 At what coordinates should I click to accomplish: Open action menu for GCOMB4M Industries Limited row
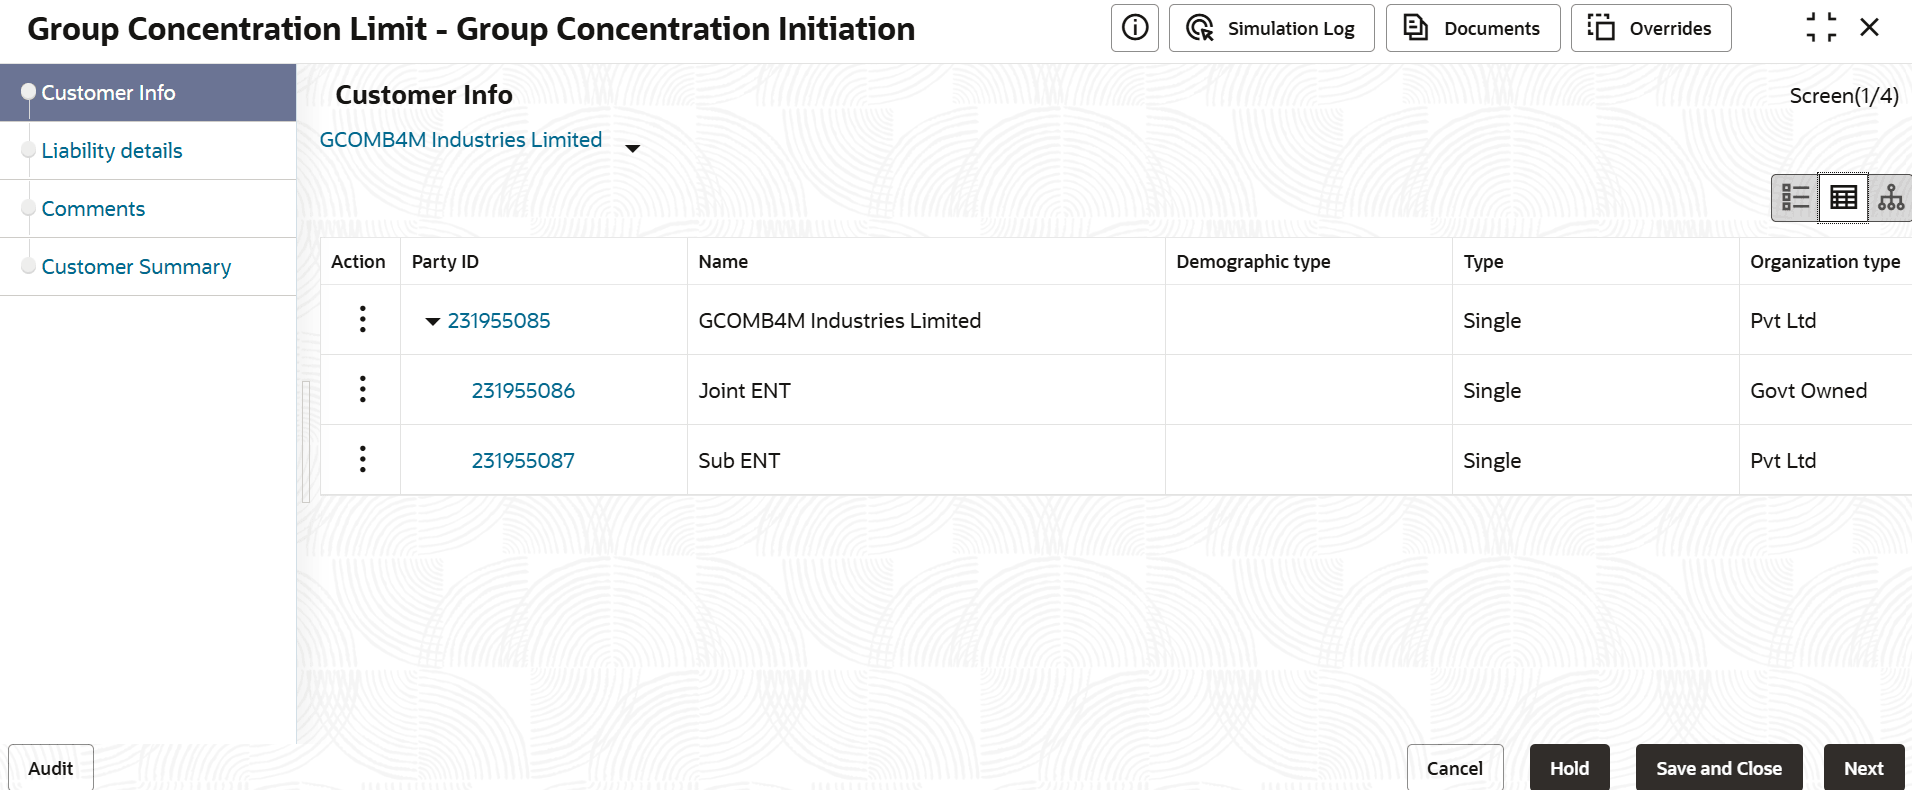(x=362, y=320)
